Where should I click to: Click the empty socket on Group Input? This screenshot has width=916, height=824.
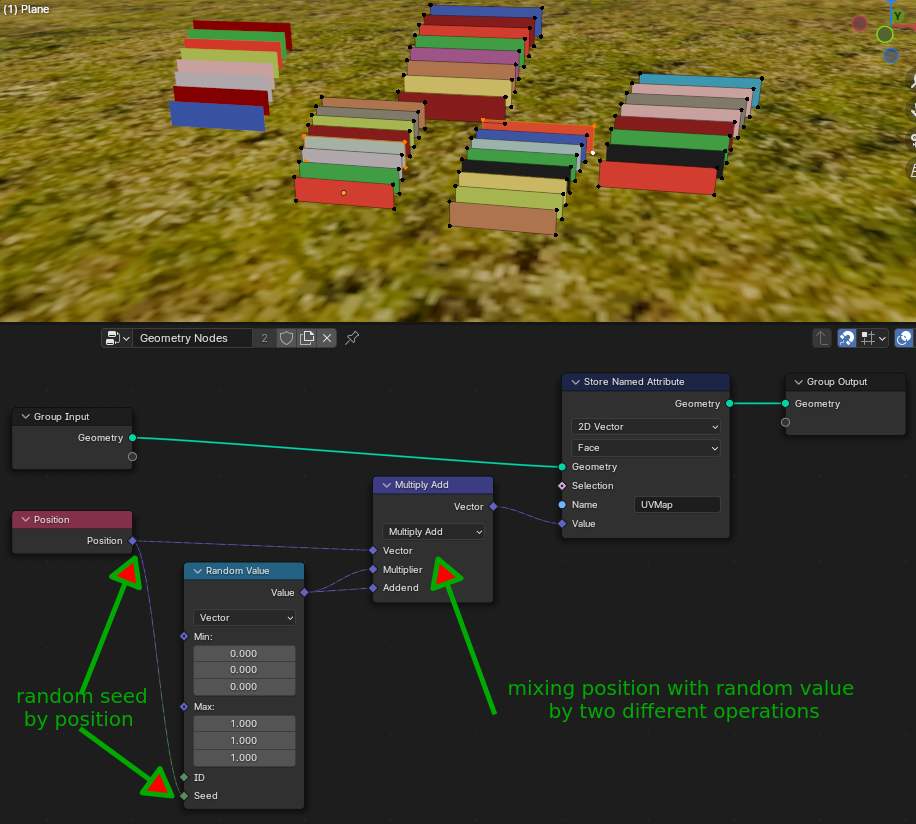(x=133, y=457)
